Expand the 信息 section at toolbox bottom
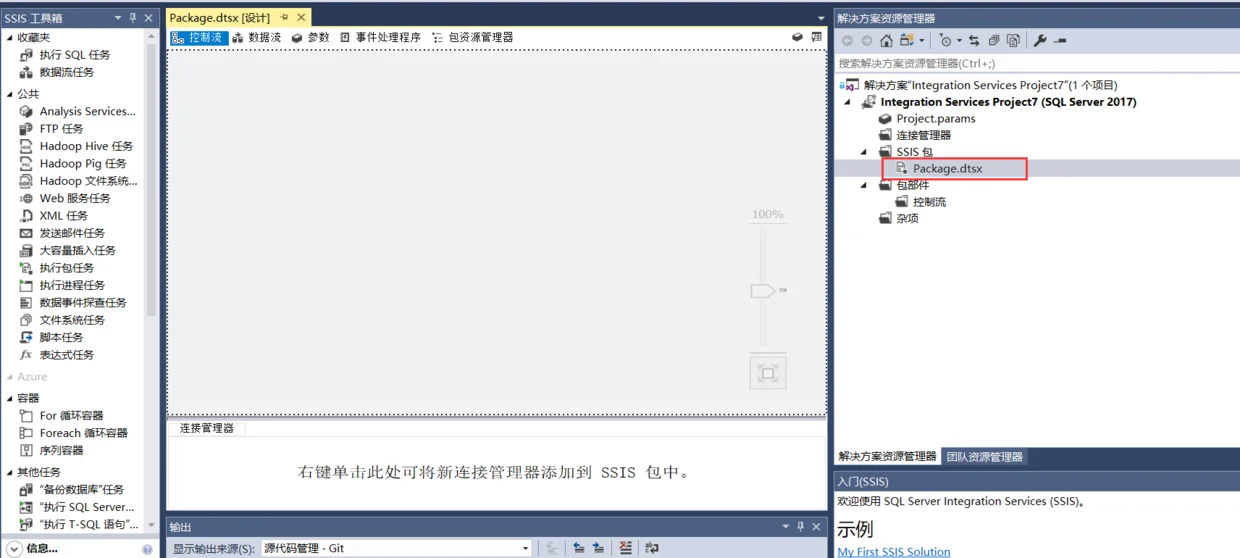The height and width of the screenshot is (558, 1240). coord(14,549)
